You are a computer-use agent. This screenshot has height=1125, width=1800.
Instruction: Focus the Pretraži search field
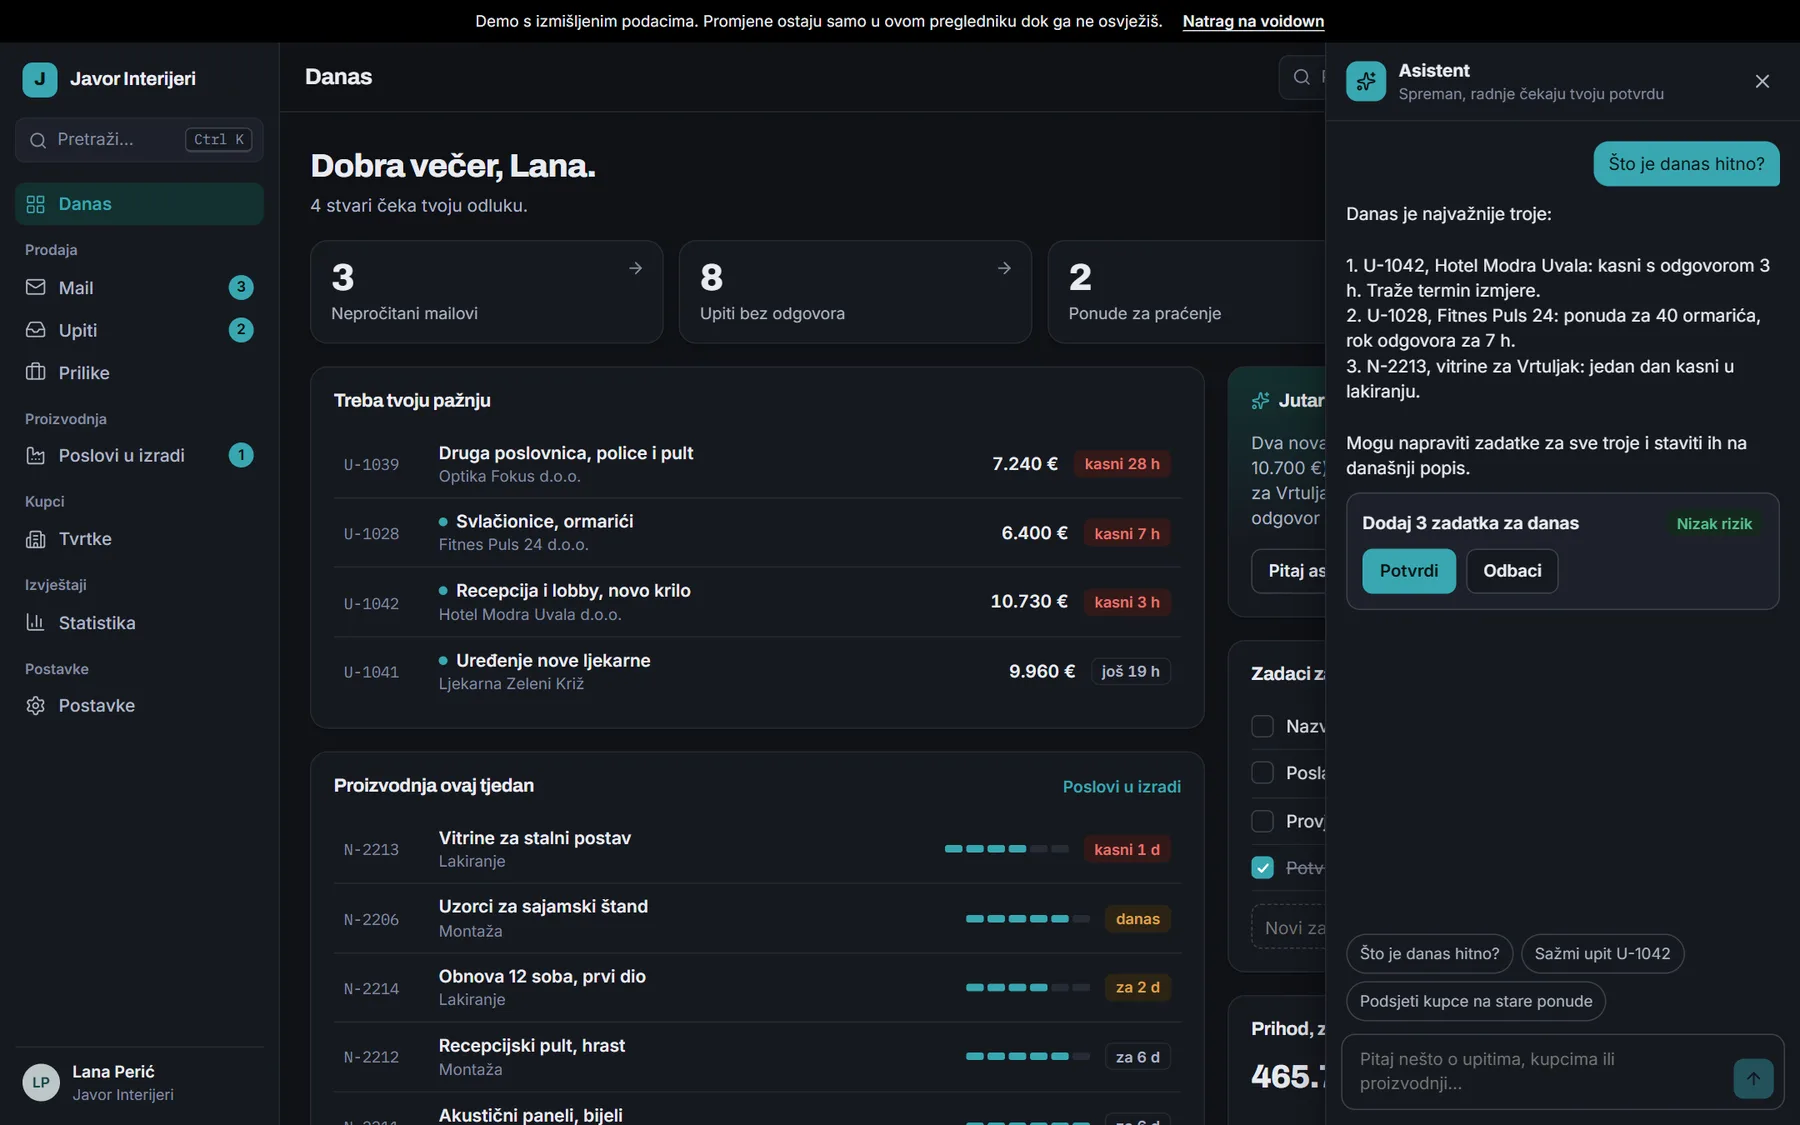point(139,140)
